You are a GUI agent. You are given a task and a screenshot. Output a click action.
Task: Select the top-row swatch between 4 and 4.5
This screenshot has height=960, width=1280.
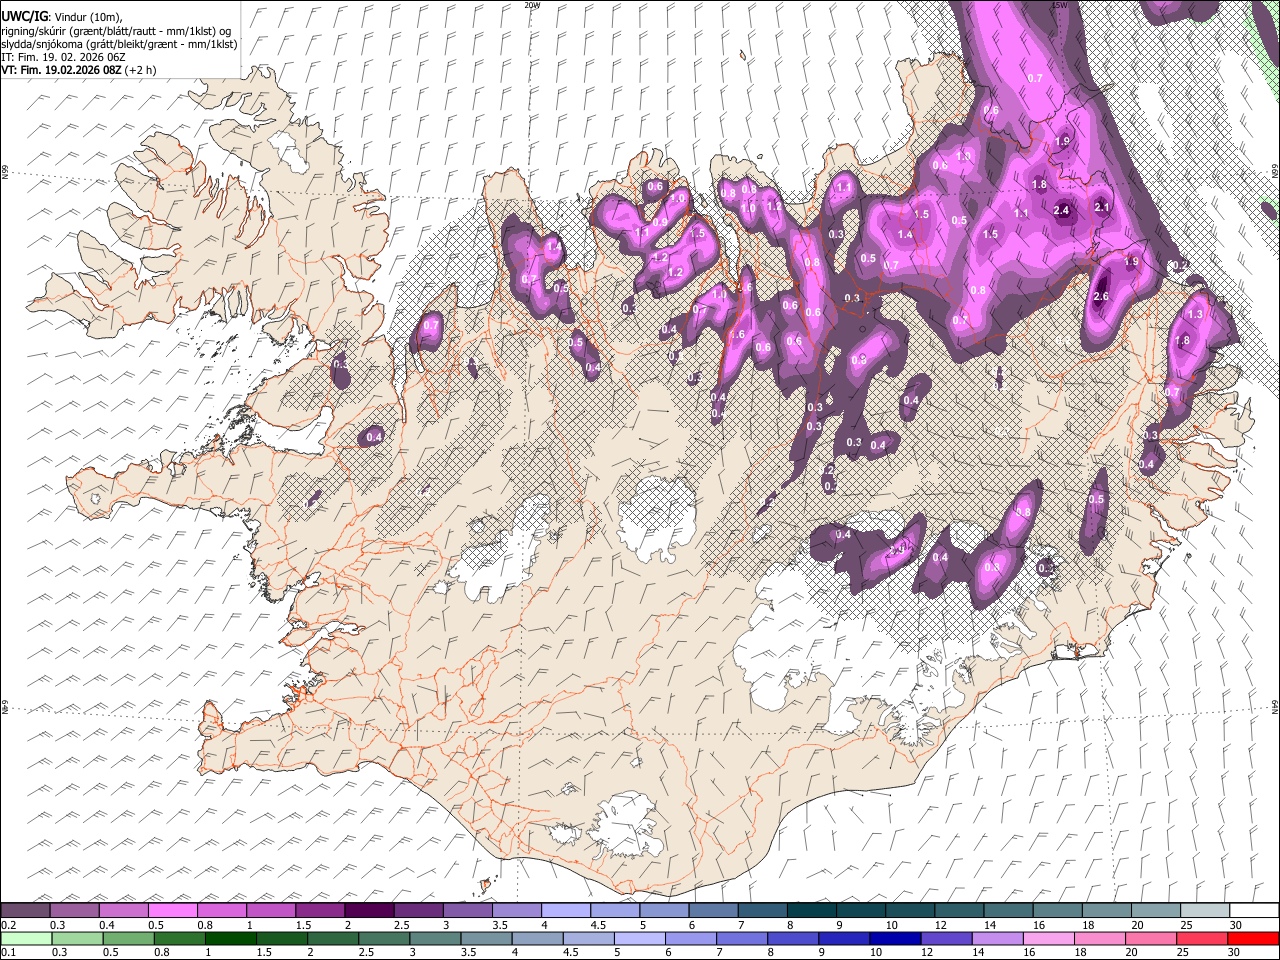[x=566, y=911]
